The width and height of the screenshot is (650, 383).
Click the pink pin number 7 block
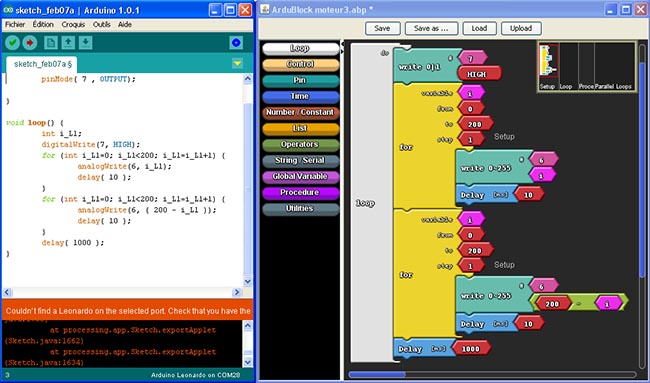coord(473,58)
